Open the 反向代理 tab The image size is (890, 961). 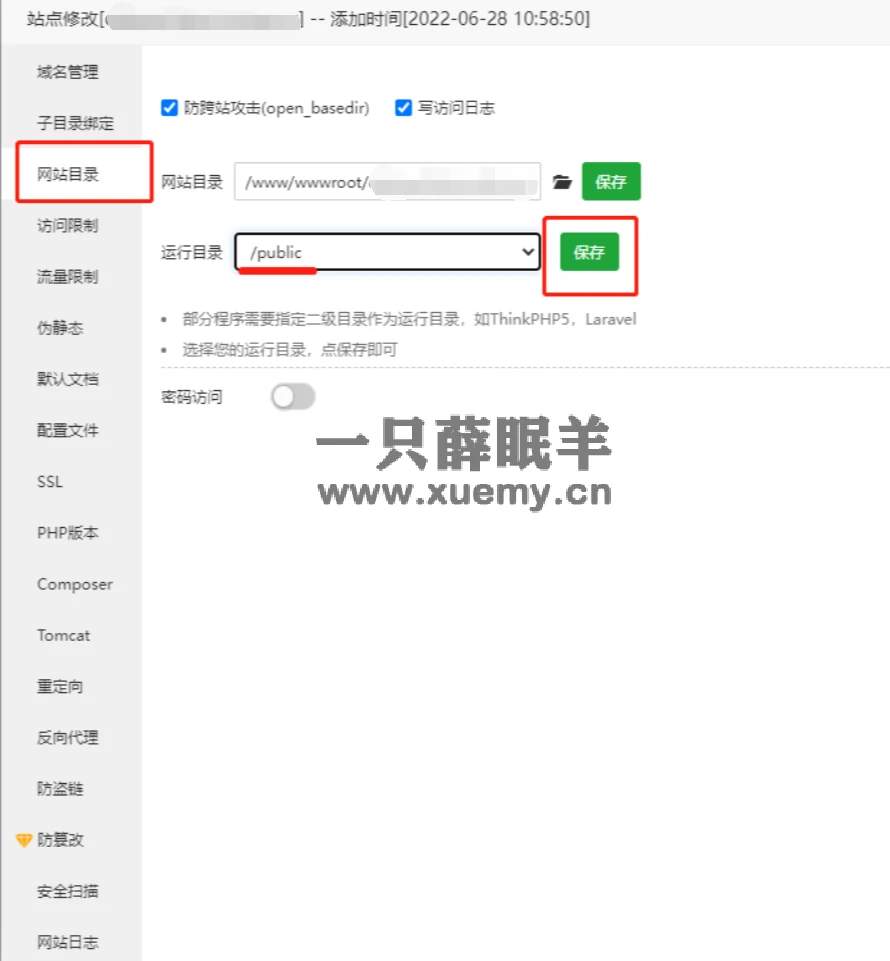pyautogui.click(x=67, y=737)
